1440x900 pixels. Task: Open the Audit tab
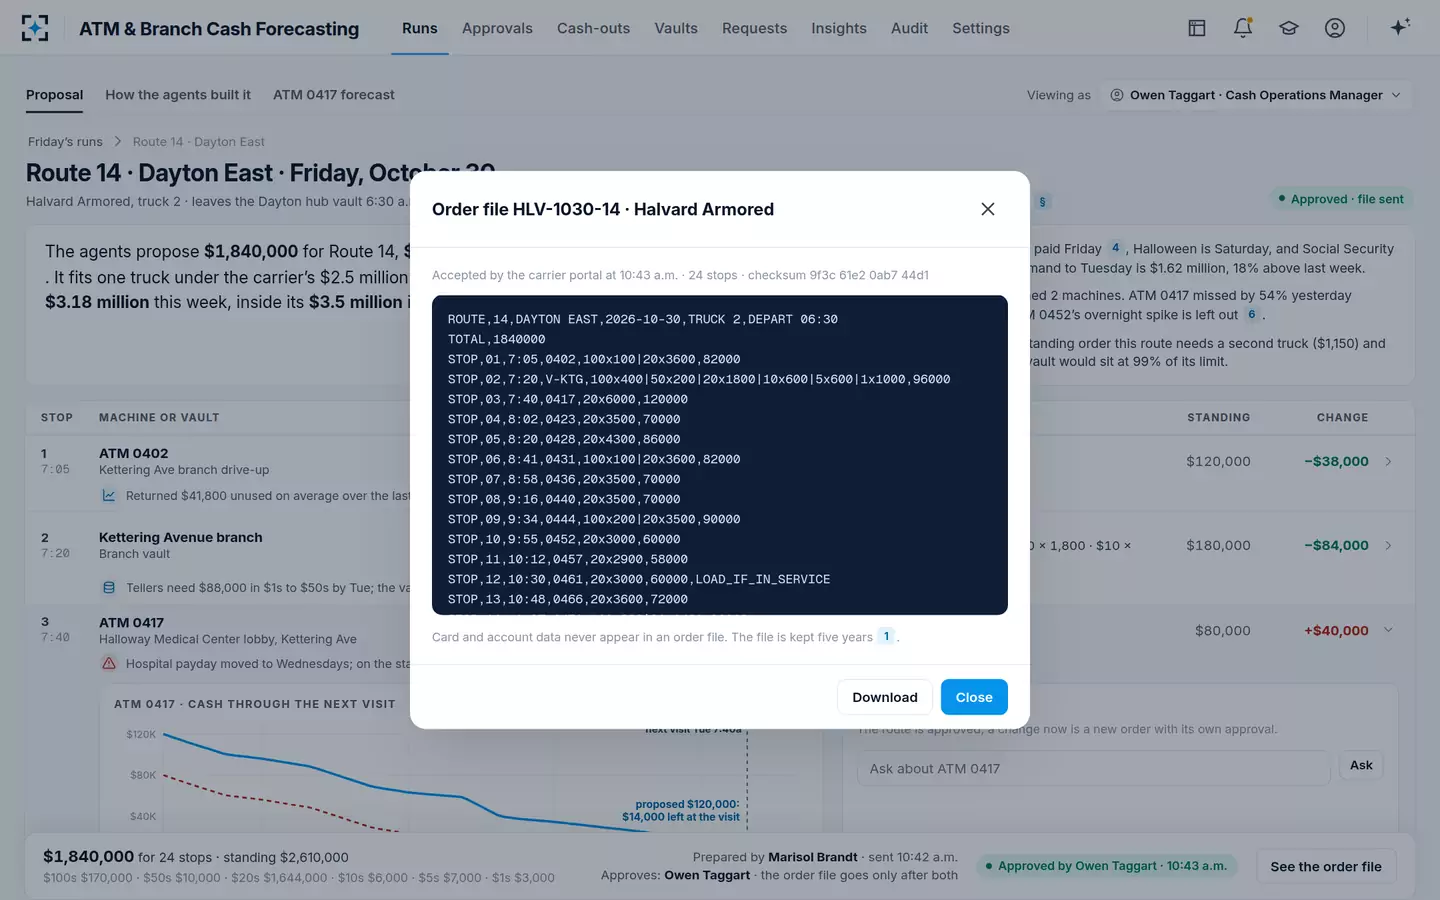point(909,28)
